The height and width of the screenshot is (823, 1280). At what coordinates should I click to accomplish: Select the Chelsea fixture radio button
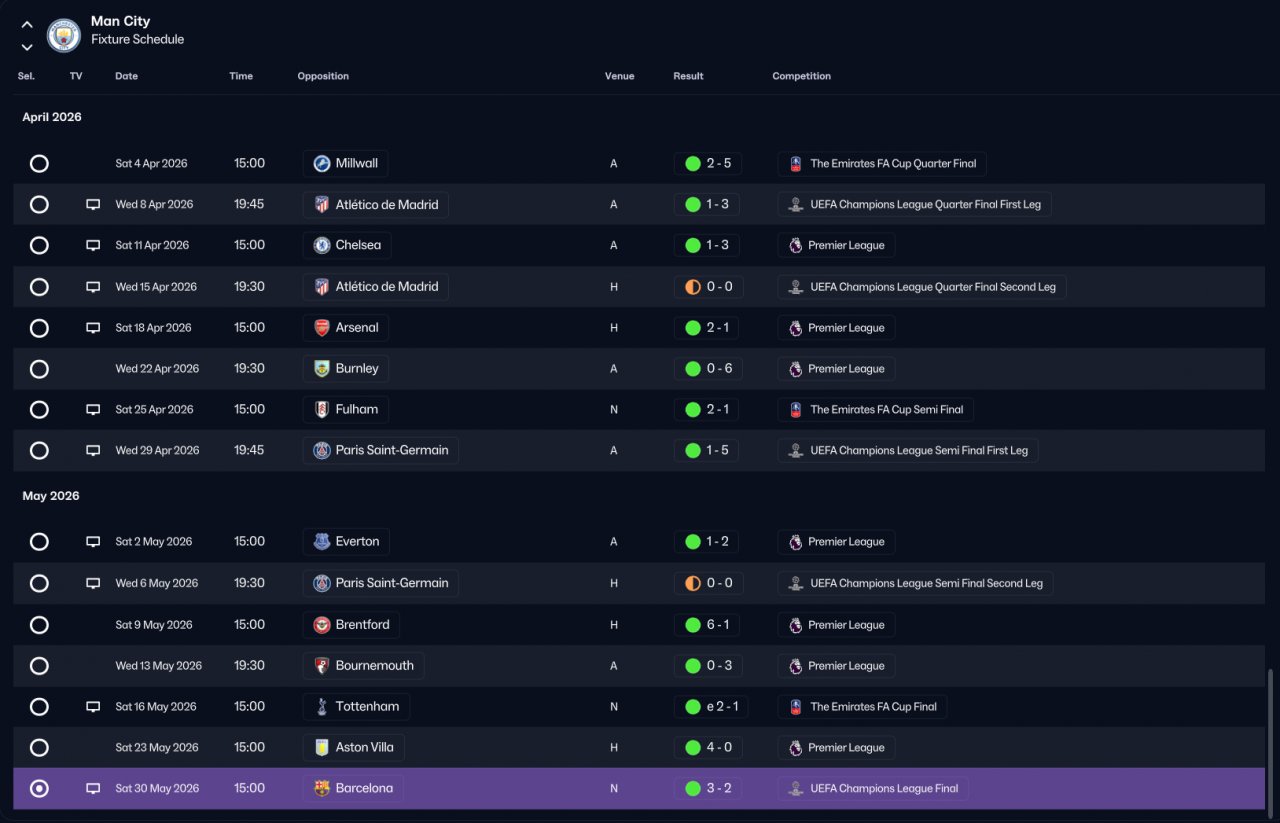click(x=39, y=245)
